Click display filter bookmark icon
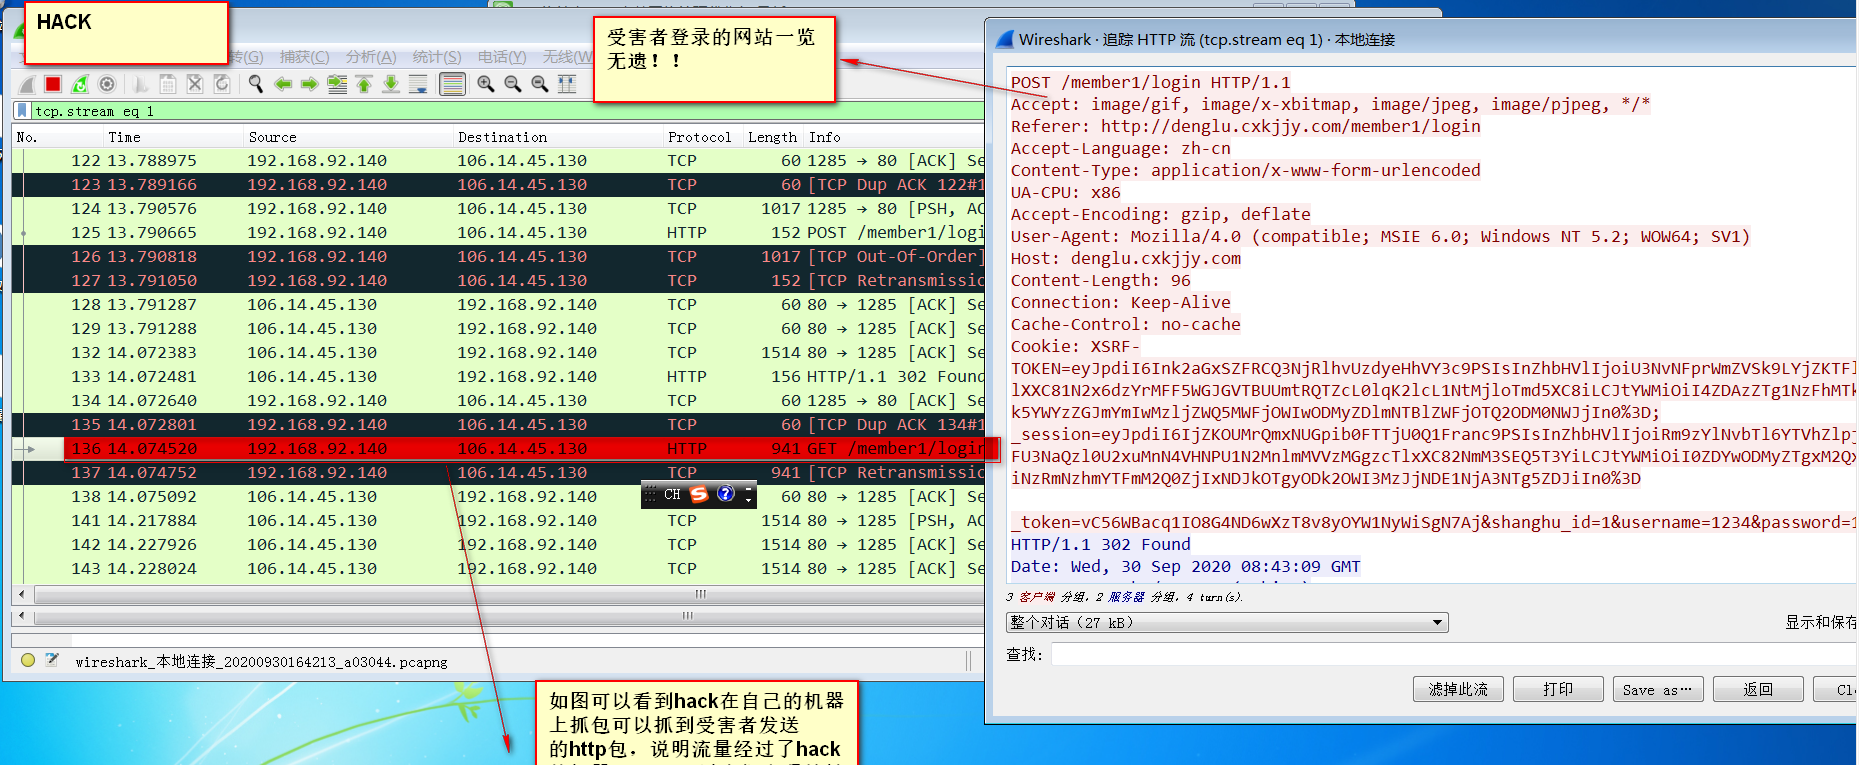 [22, 111]
